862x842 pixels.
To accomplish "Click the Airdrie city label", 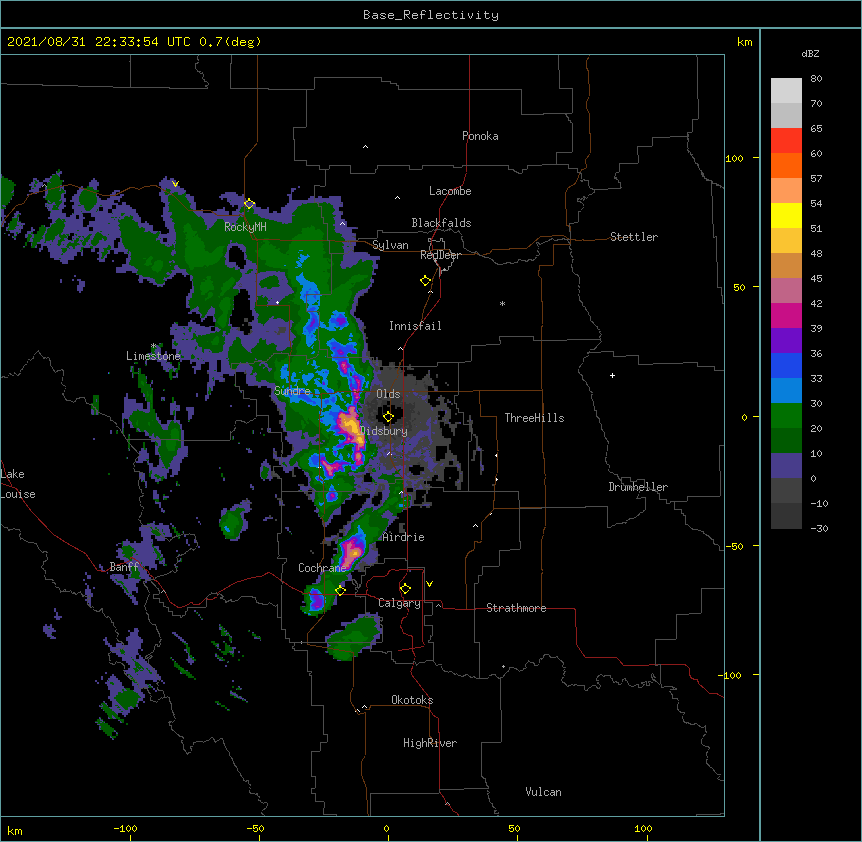I will tap(404, 537).
